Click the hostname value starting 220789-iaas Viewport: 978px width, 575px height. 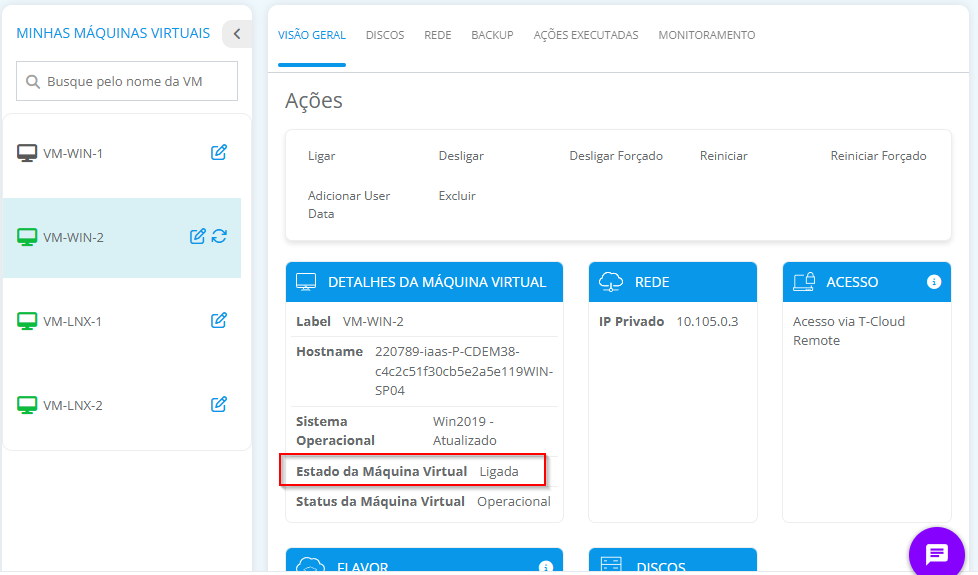(464, 371)
